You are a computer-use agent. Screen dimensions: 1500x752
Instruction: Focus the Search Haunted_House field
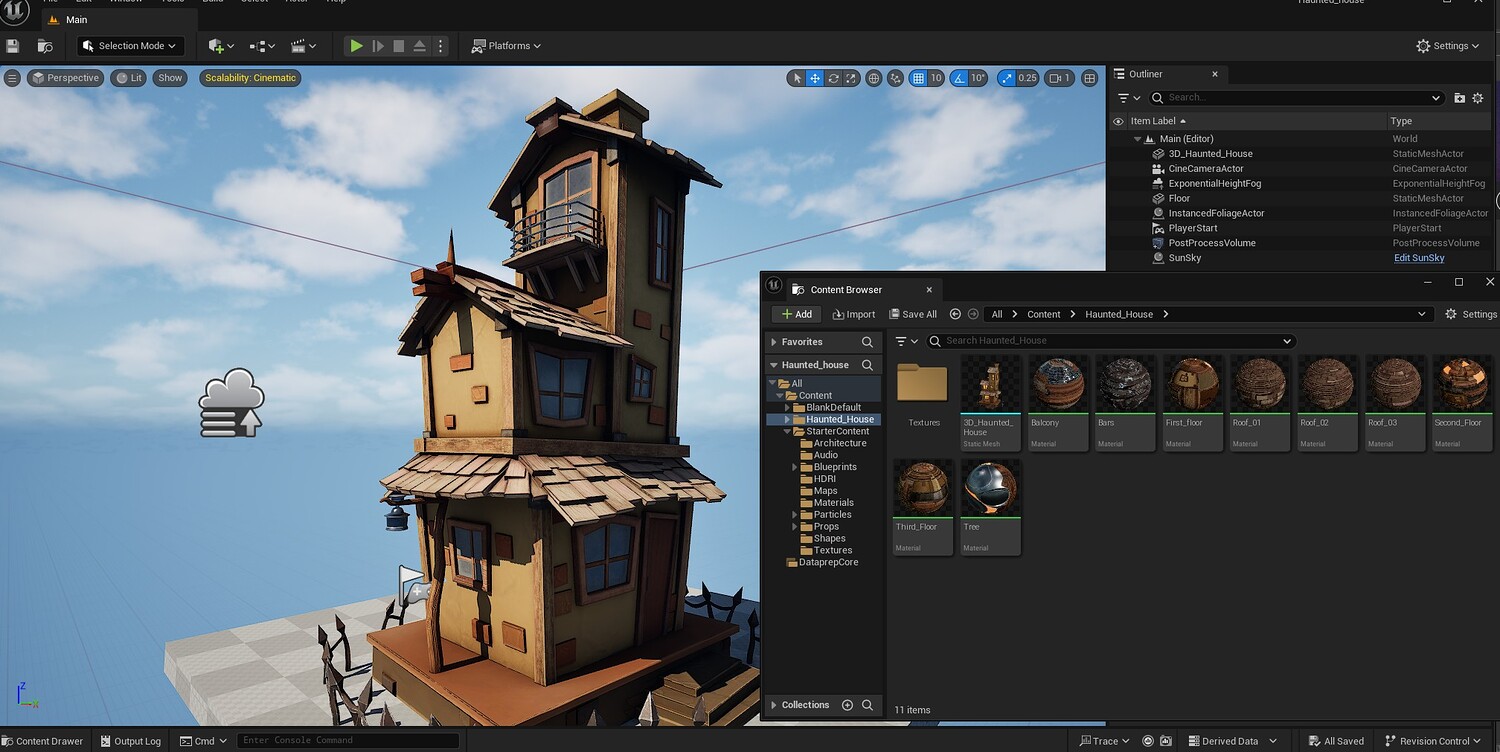(1111, 341)
